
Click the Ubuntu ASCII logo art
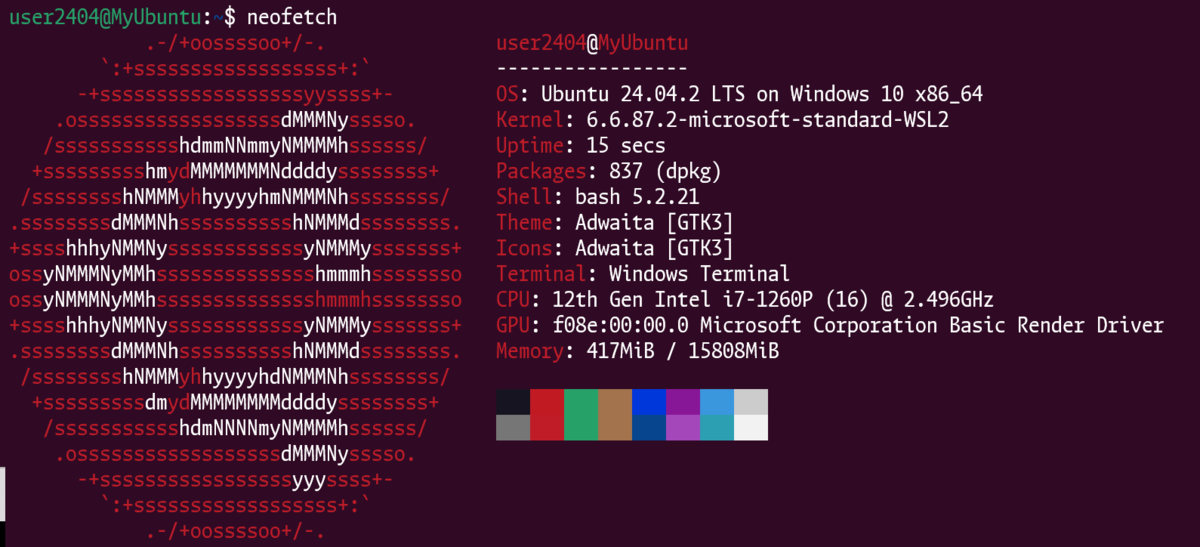[236, 287]
